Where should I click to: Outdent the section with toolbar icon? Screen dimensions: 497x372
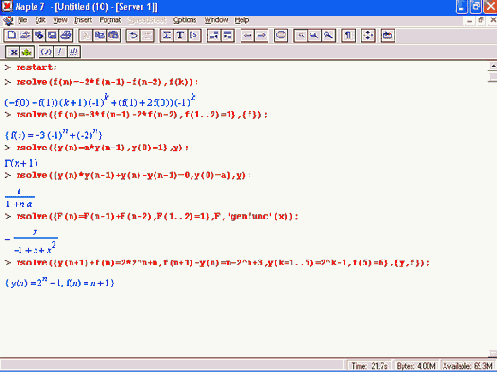(214, 35)
